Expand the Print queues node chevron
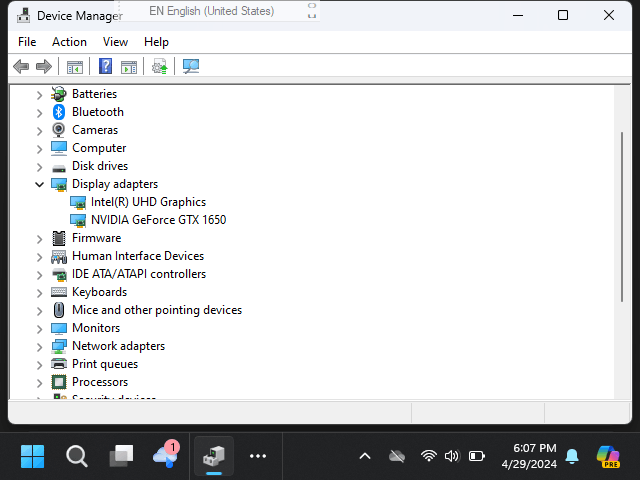Image resolution: width=640 pixels, height=480 pixels. click(x=39, y=365)
